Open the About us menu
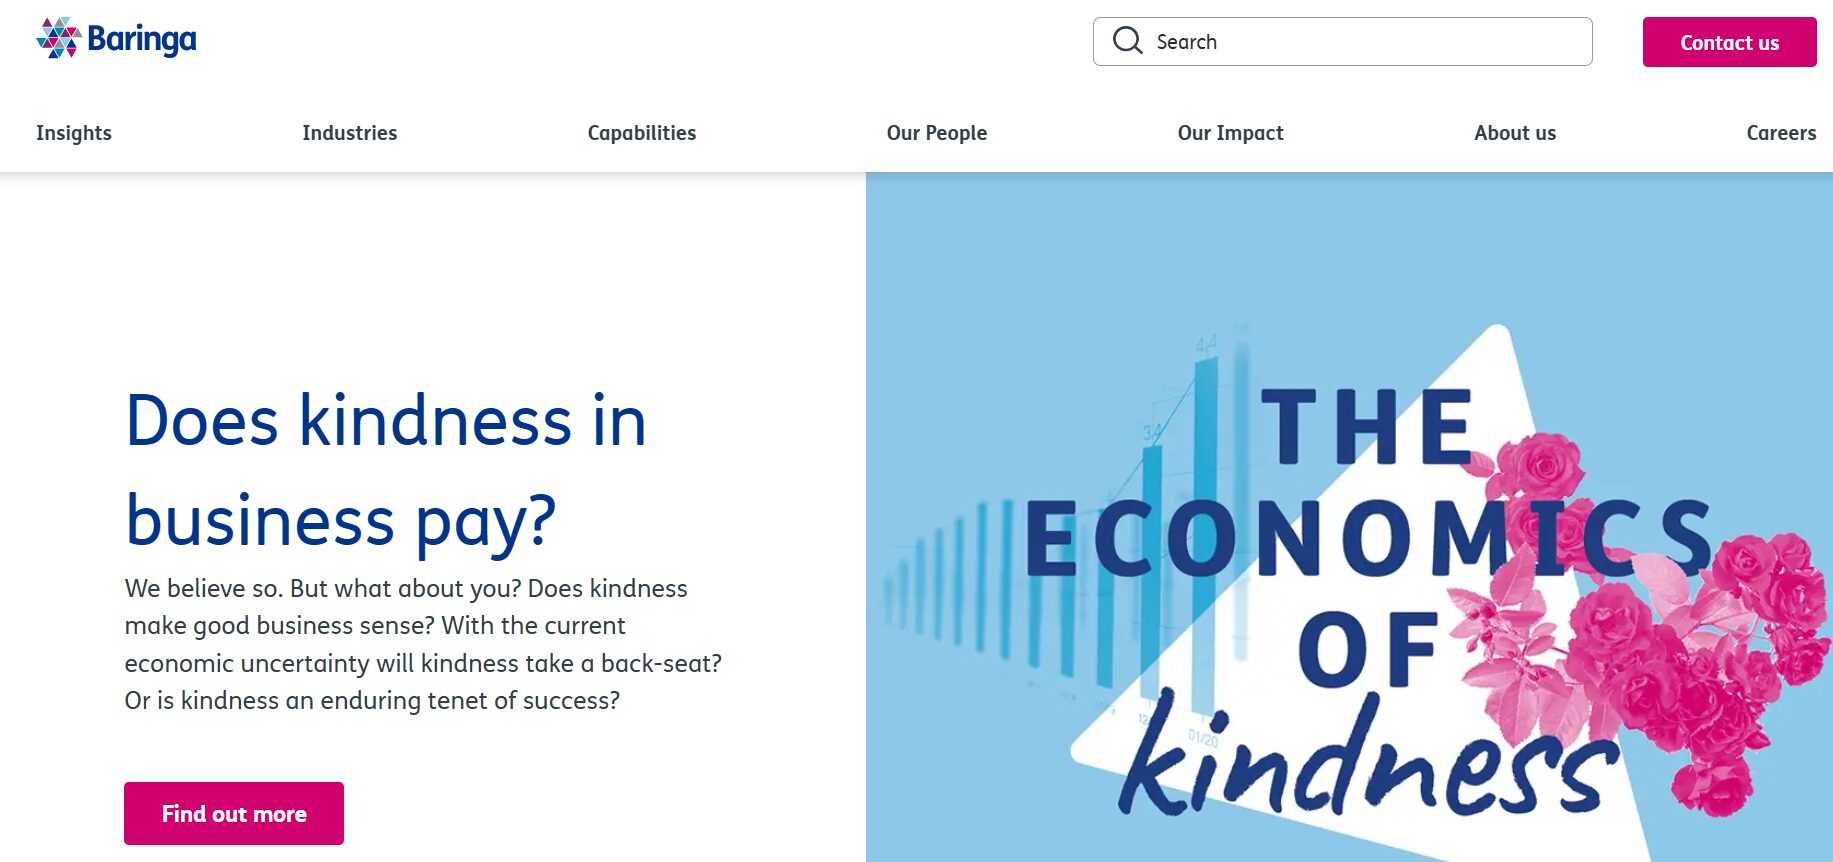The image size is (1833, 862). coord(1514,133)
